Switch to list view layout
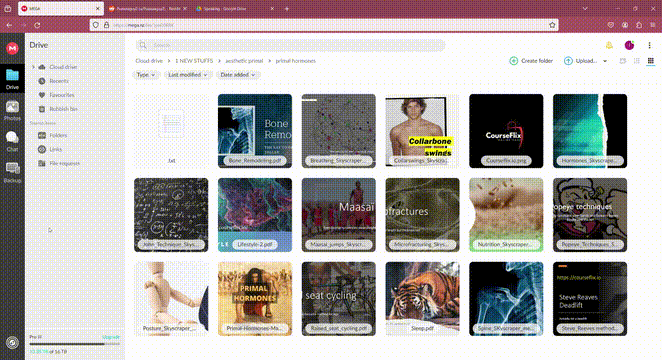 point(637,61)
